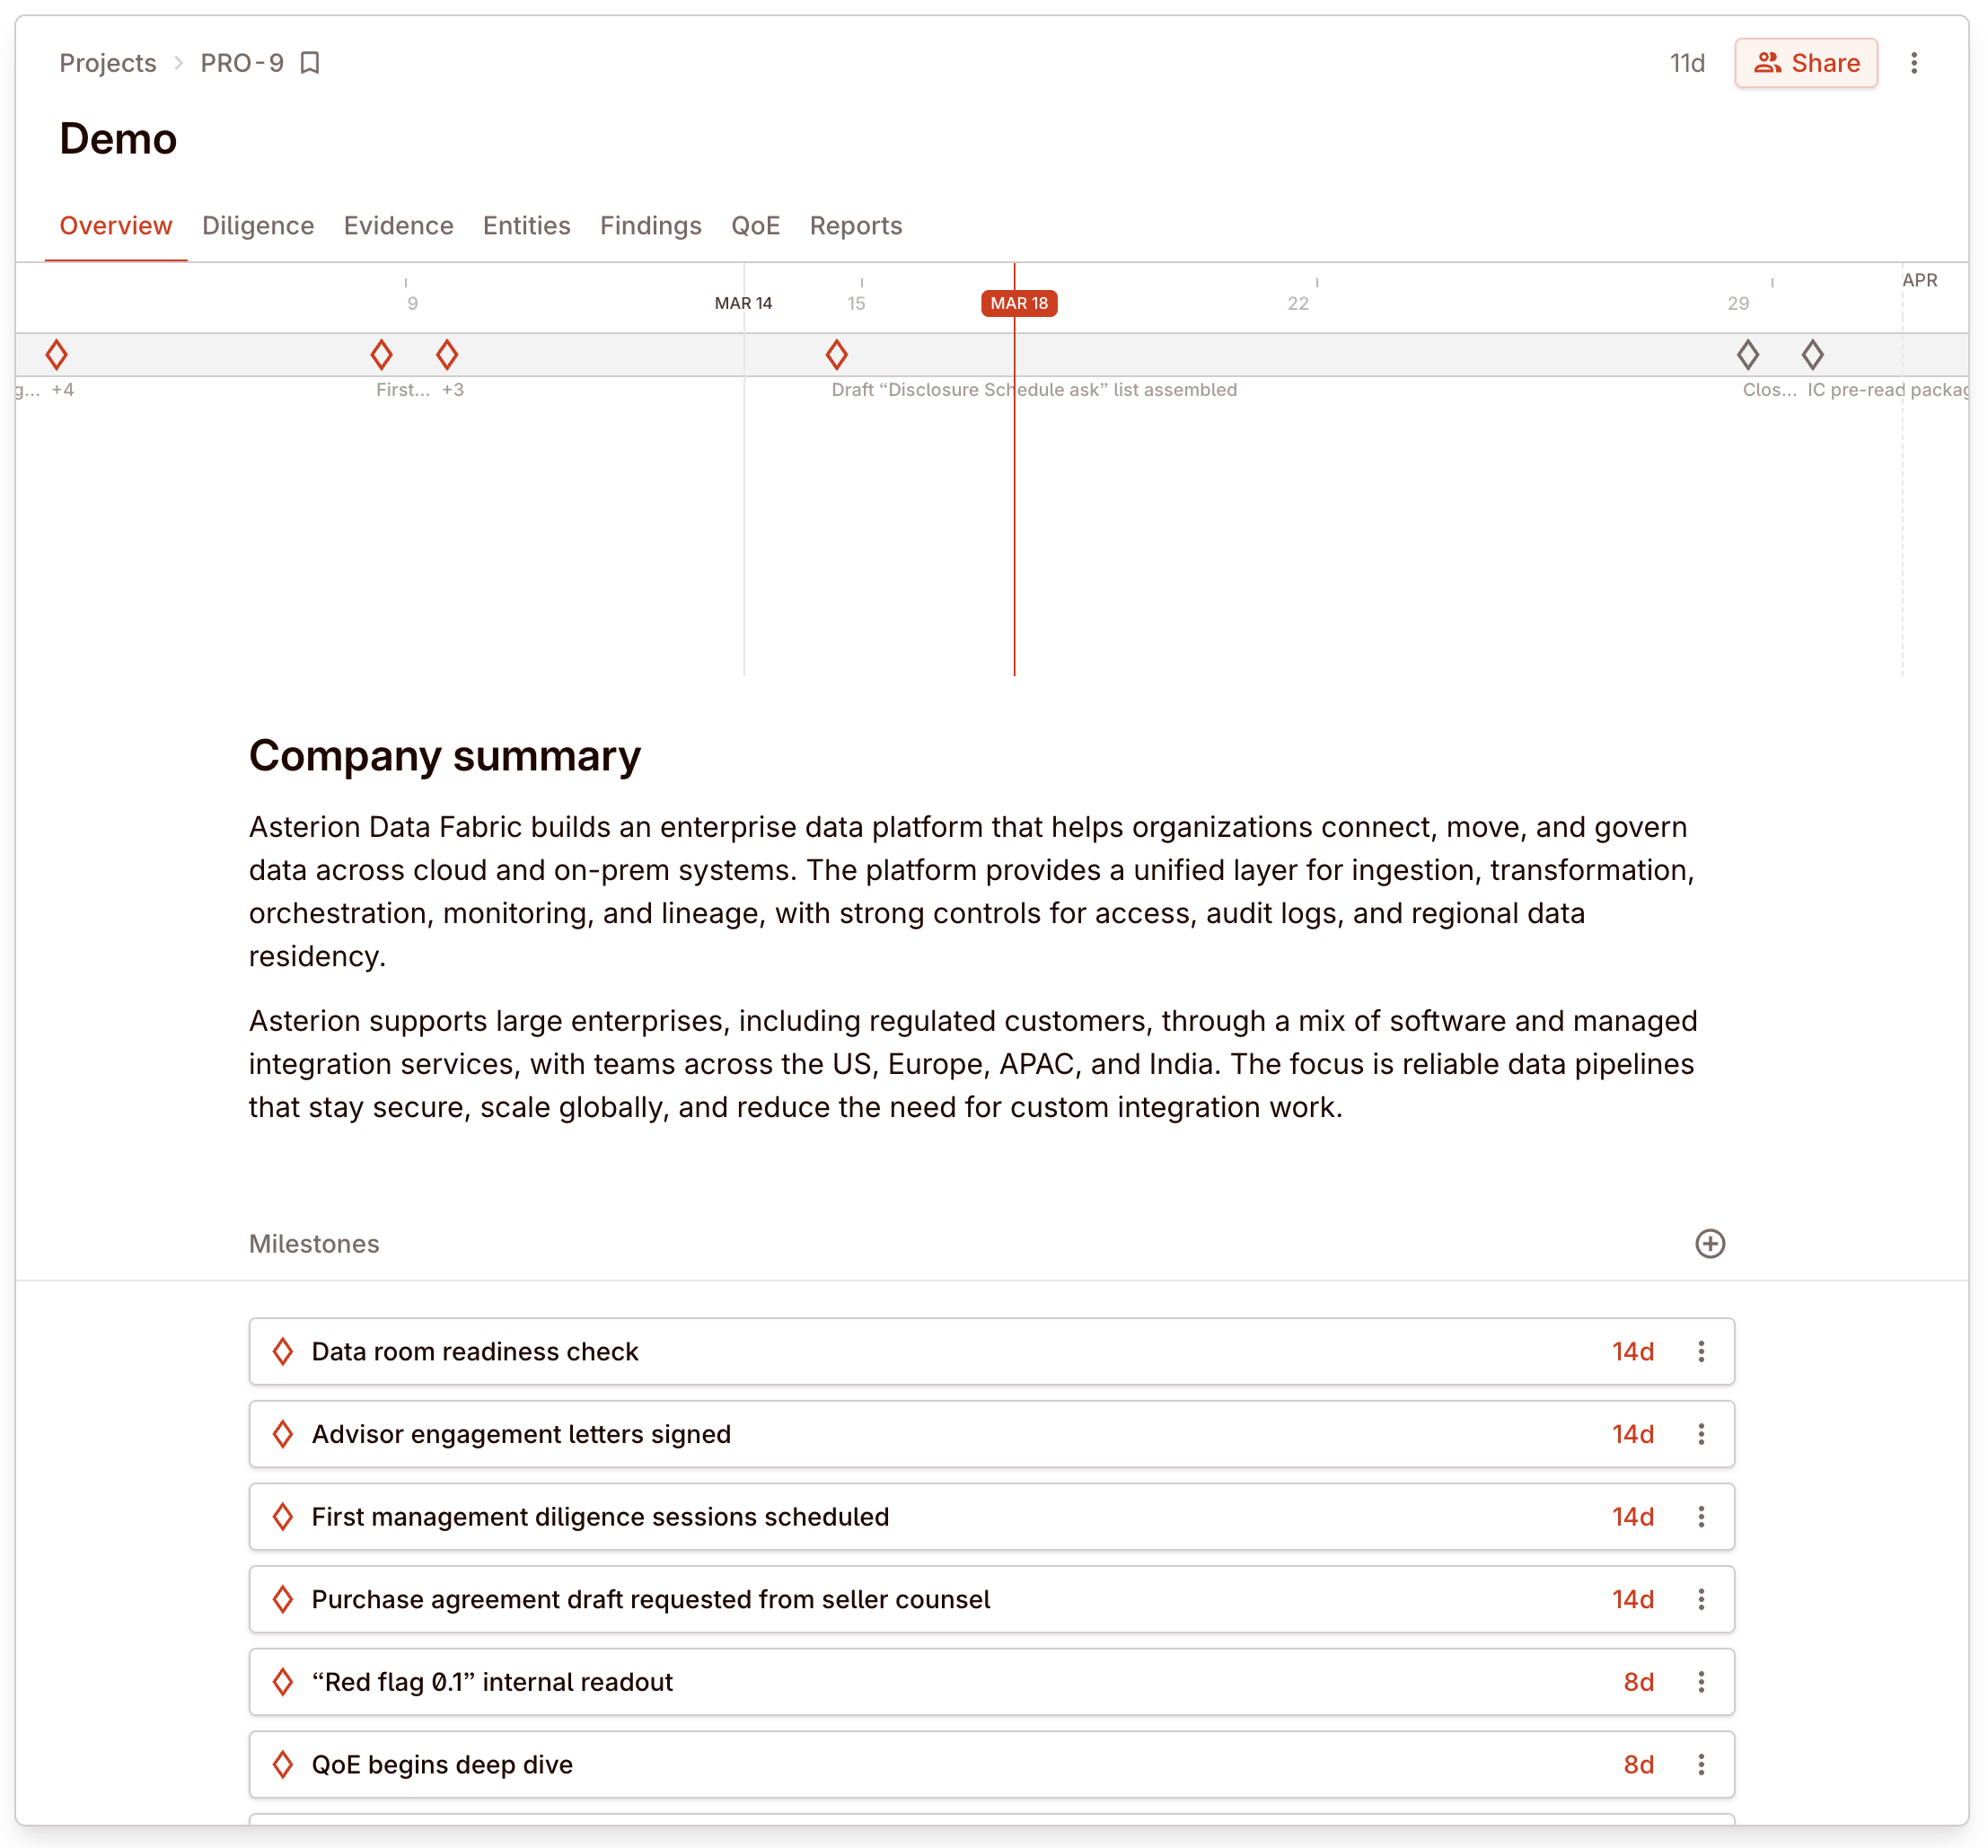
Task: Click the Share button
Action: [x=1806, y=62]
